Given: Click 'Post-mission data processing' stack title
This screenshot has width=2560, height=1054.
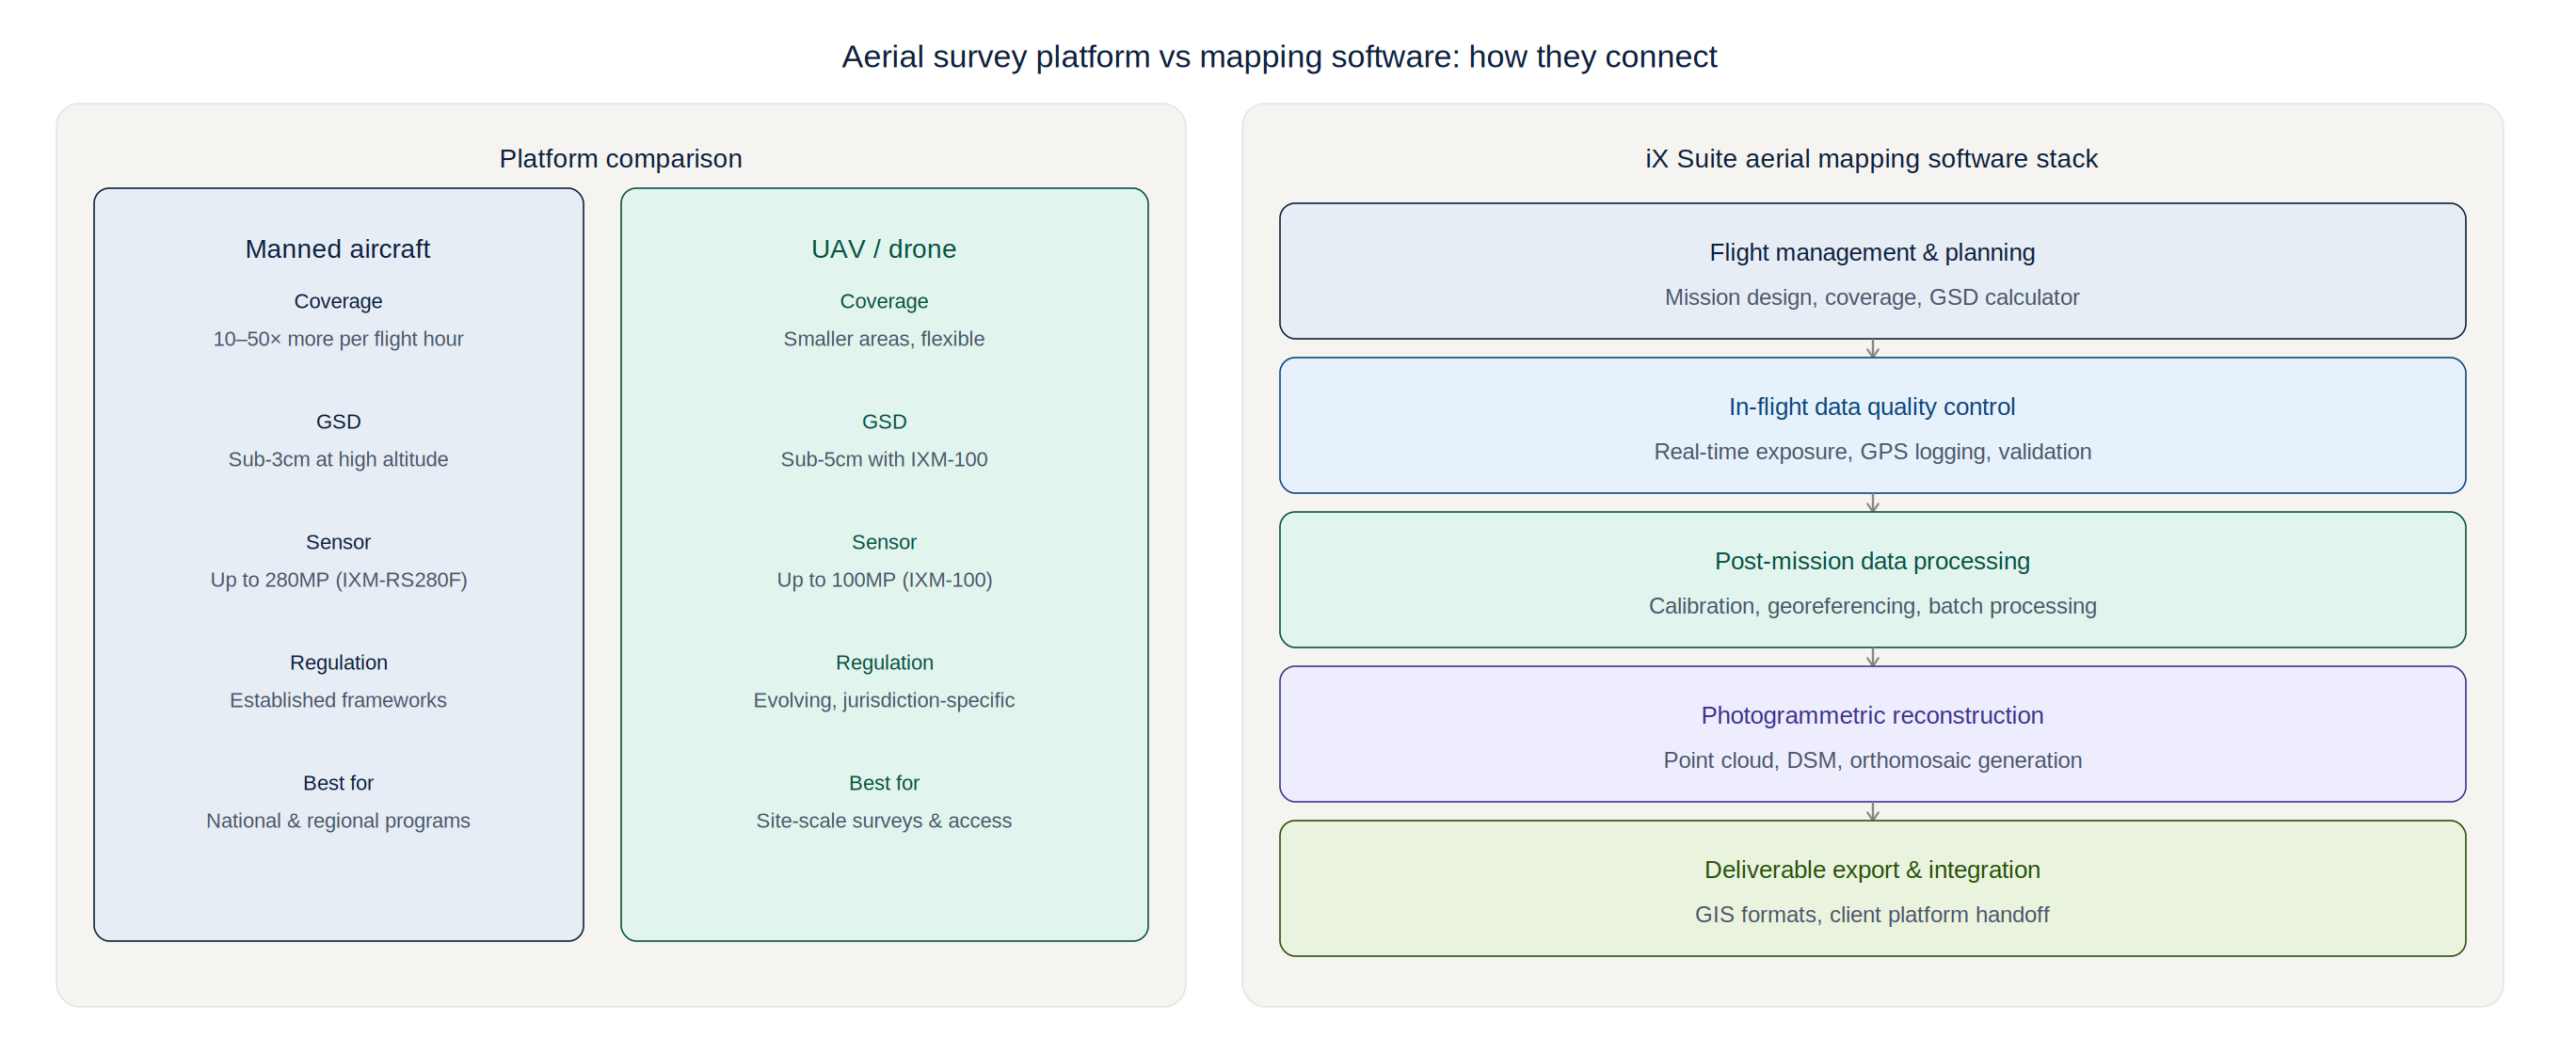Looking at the screenshot, I should pyautogui.click(x=1871, y=561).
